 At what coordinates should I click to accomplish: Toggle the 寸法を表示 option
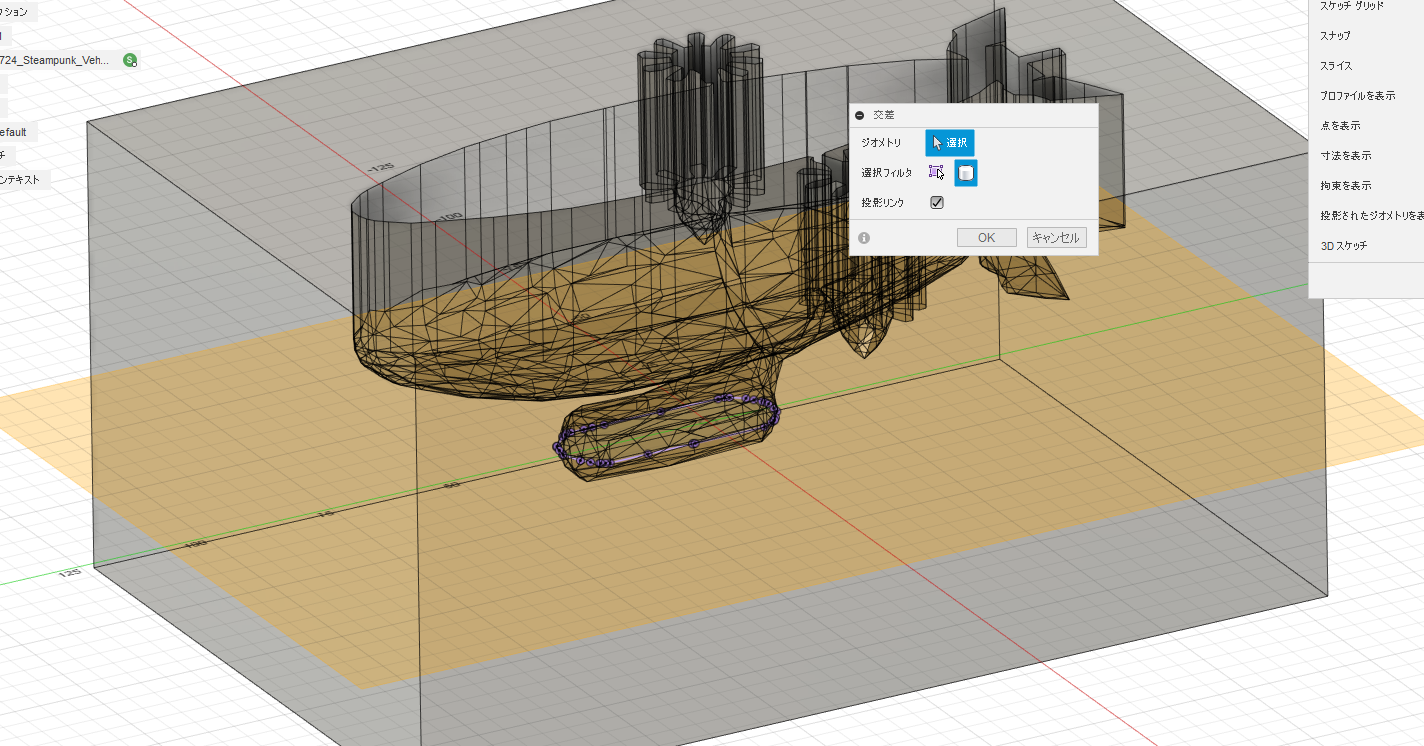[x=1345, y=156]
